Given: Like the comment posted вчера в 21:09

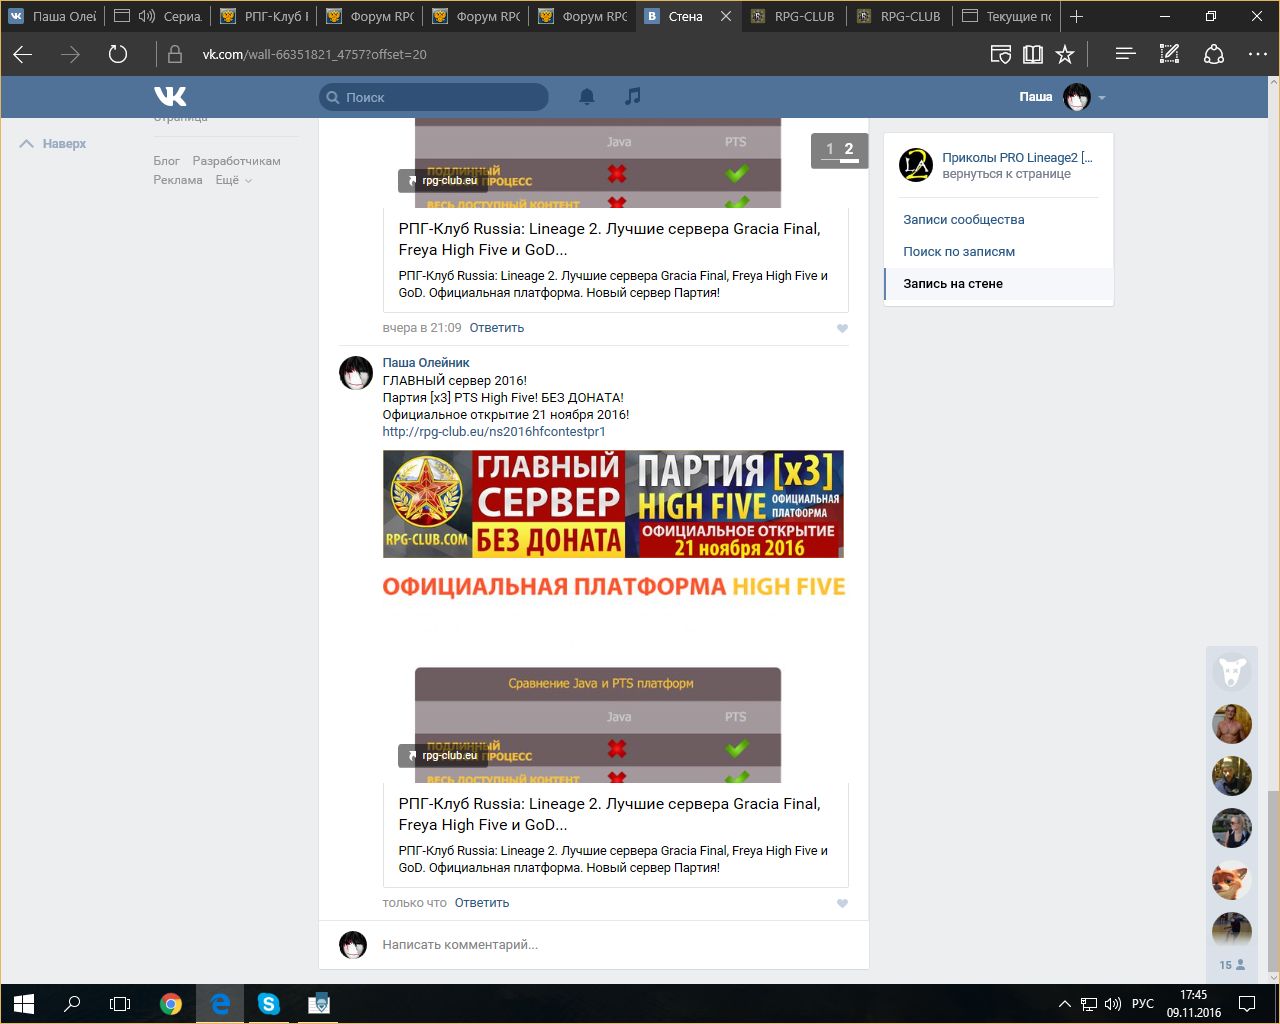Looking at the screenshot, I should pos(842,328).
